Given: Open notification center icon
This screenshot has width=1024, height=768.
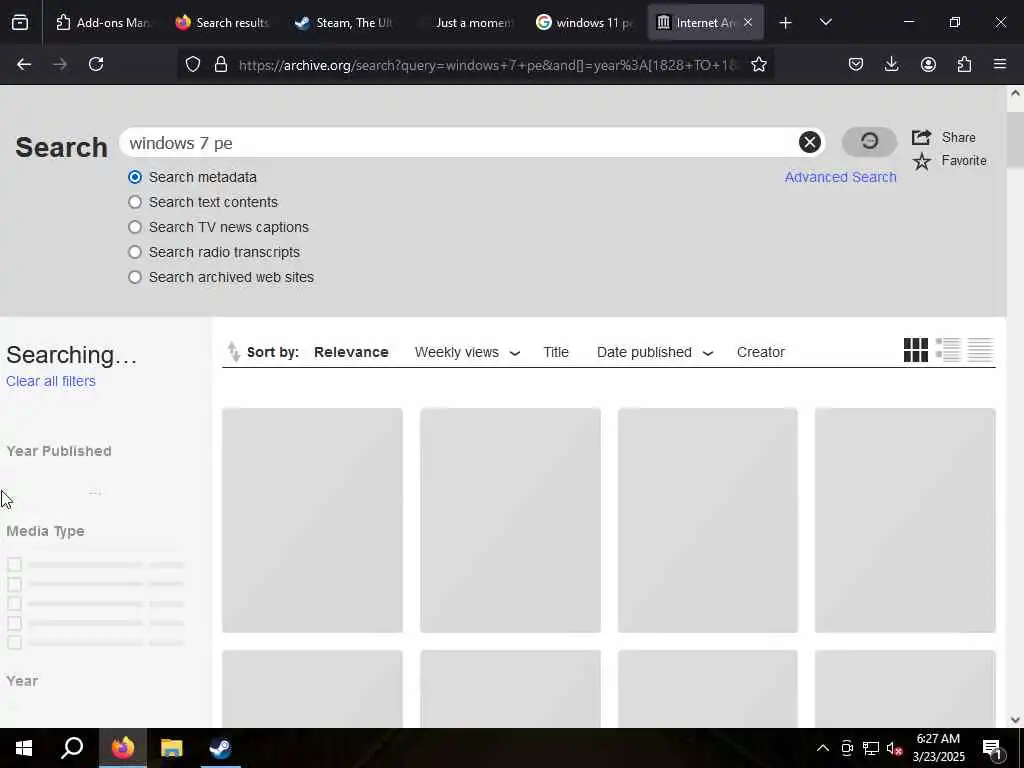Looking at the screenshot, I should [x=993, y=749].
